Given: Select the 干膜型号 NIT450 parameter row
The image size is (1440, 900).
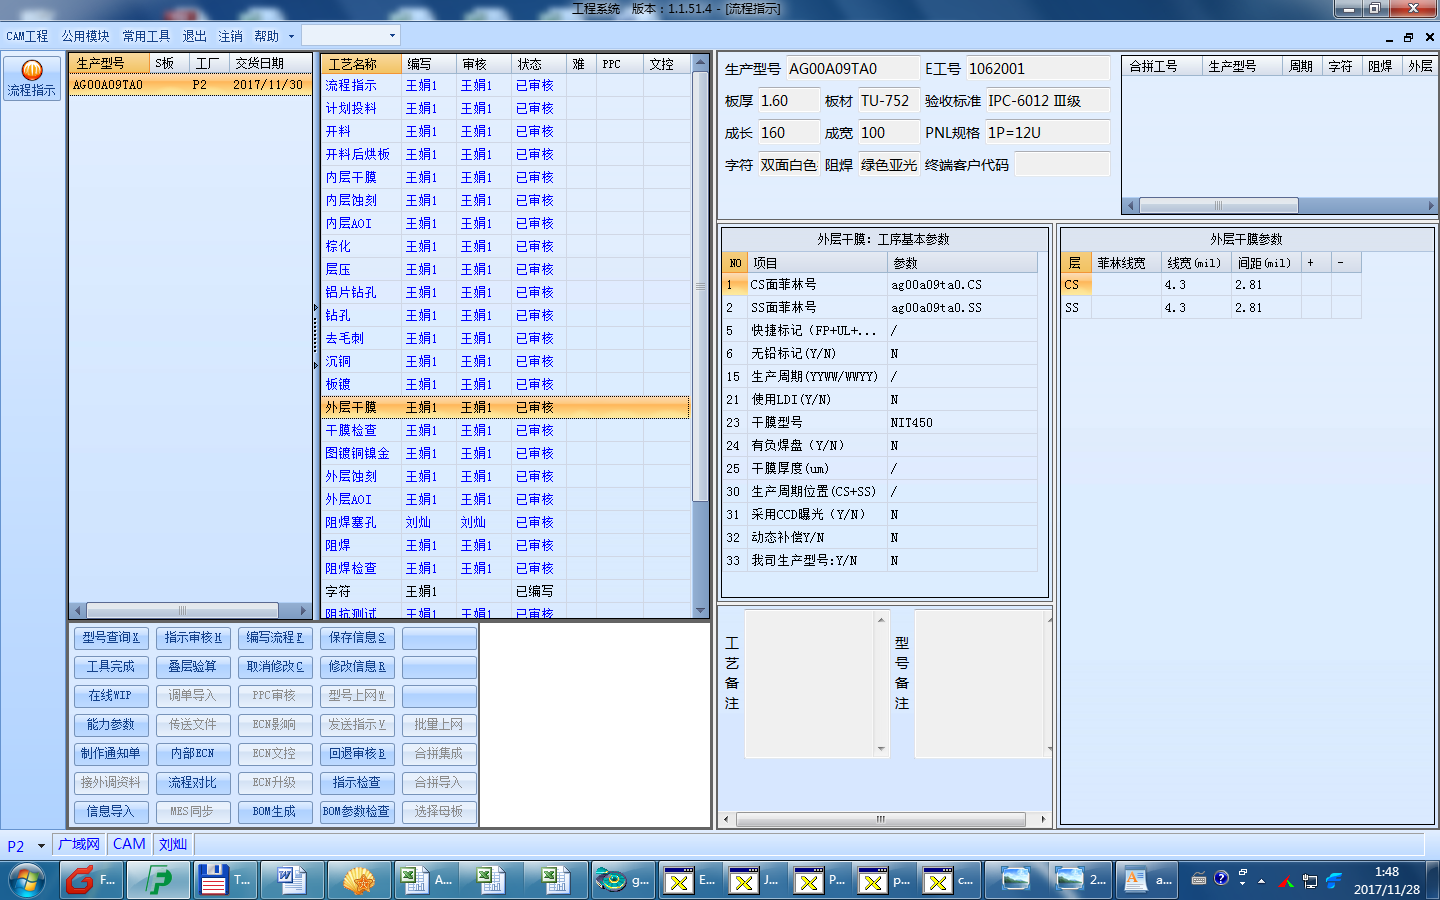Looking at the screenshot, I should click(x=879, y=423).
